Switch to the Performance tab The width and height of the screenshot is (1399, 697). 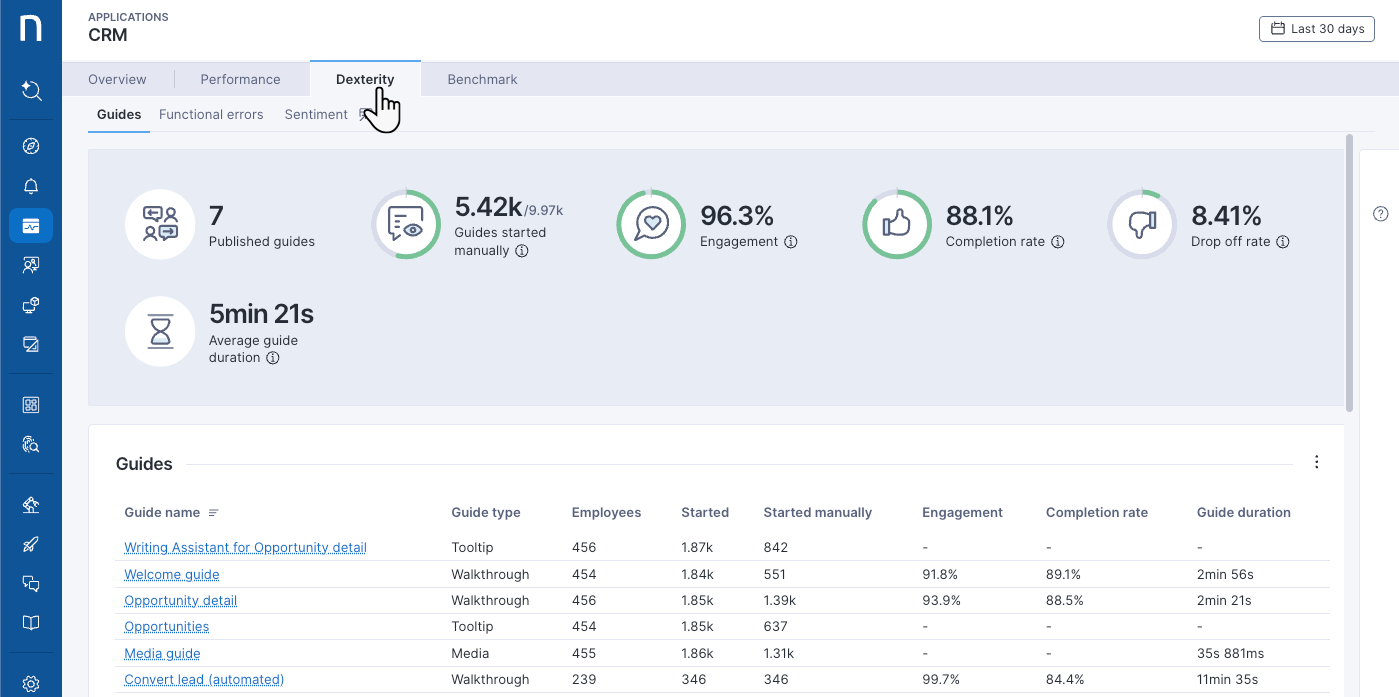tap(240, 79)
